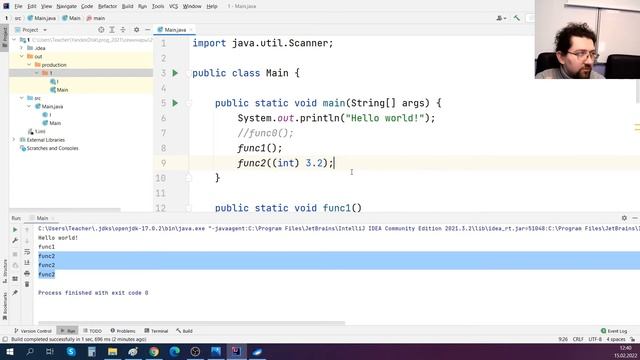Open the TODO tool window
This screenshot has height=360, width=640.
point(93,331)
